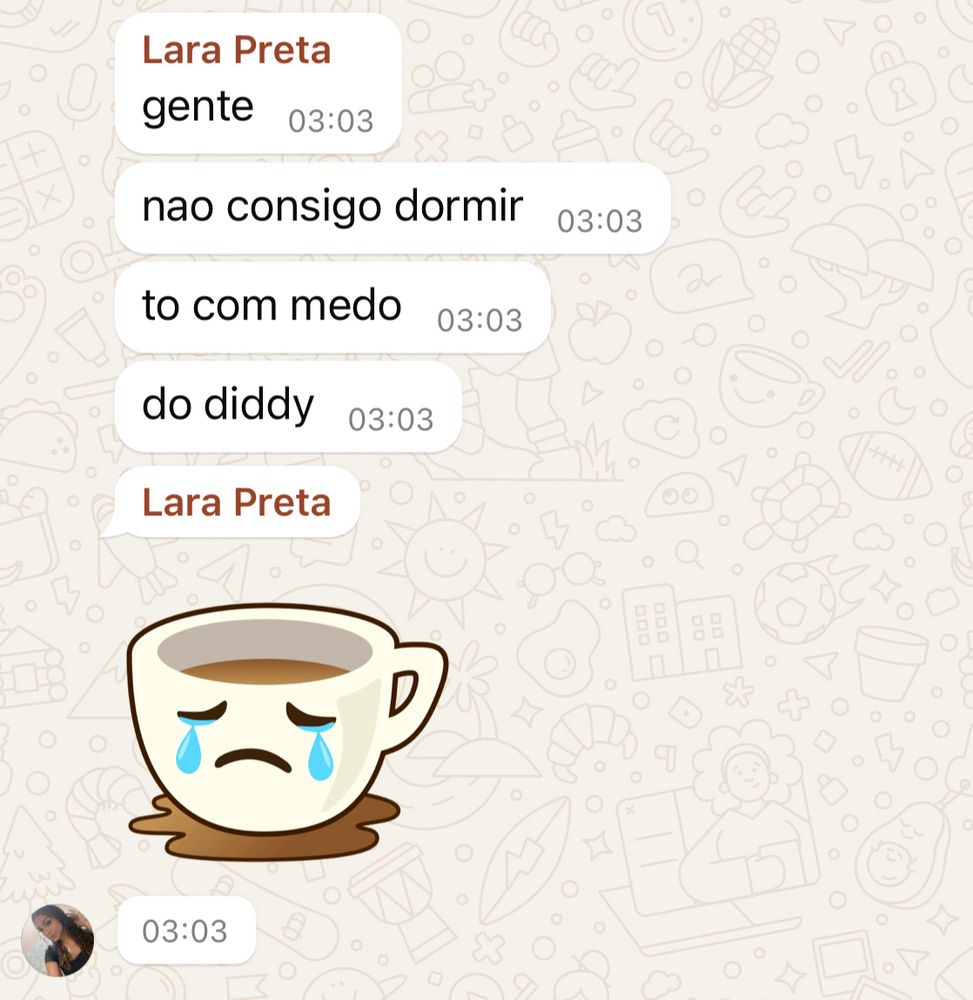973x1000 pixels.
Task: Click the American football doodle in the wallpaper
Action: [x=886, y=466]
